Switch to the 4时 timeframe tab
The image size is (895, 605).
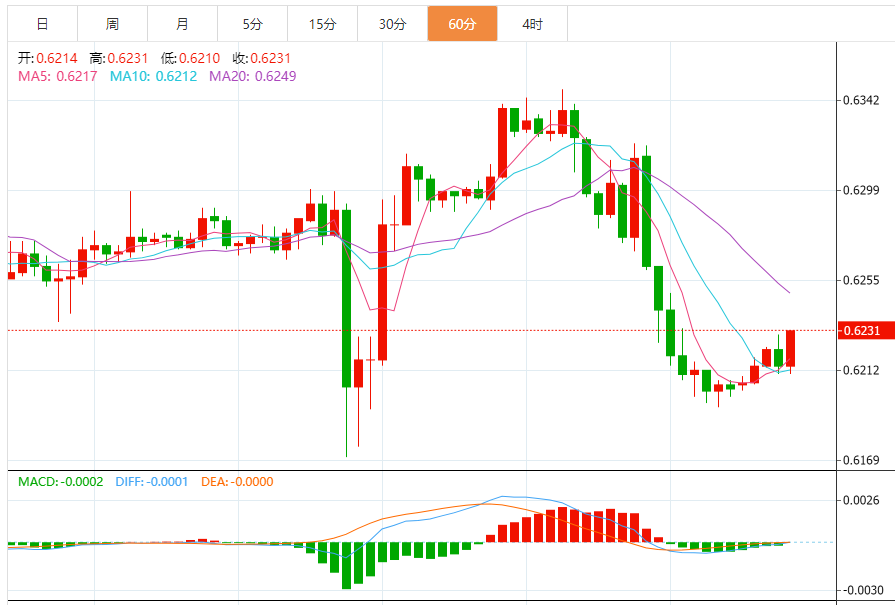[x=532, y=24]
